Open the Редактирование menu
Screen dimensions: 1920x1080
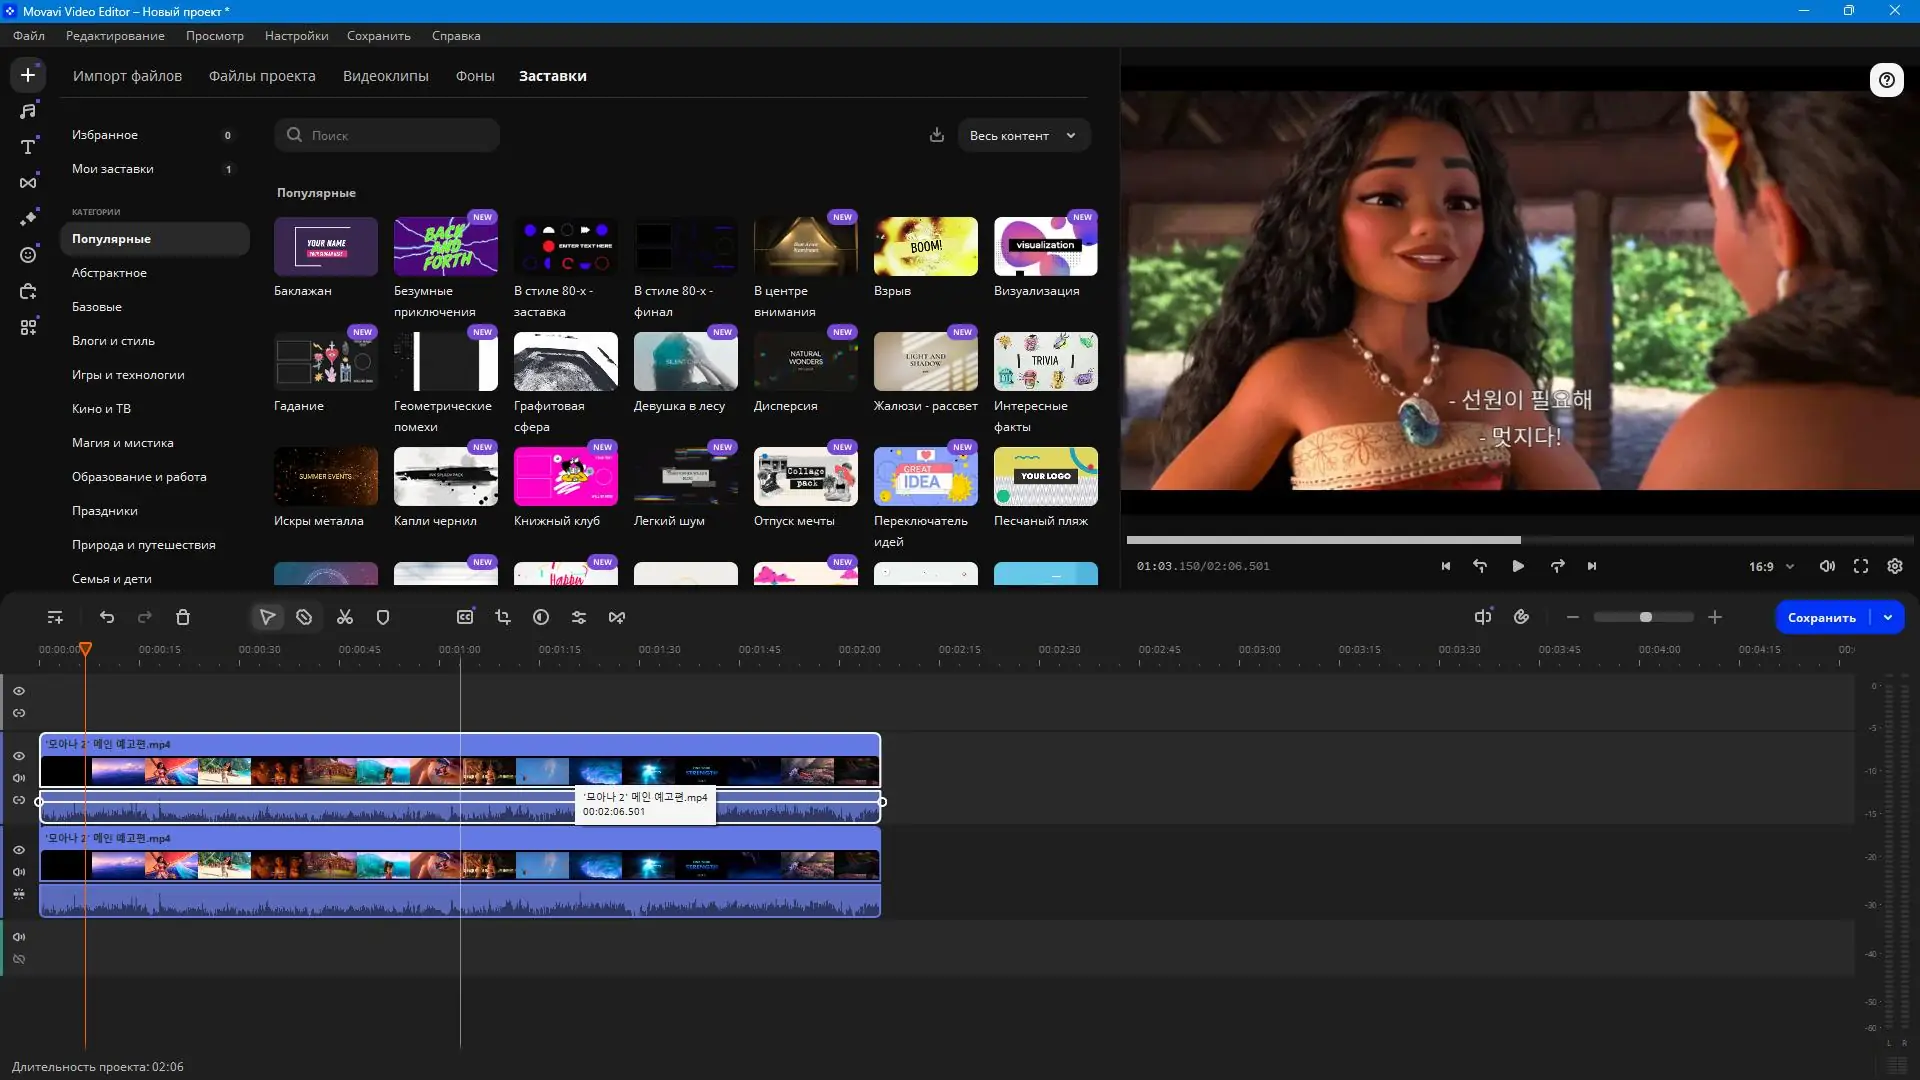[x=115, y=36]
